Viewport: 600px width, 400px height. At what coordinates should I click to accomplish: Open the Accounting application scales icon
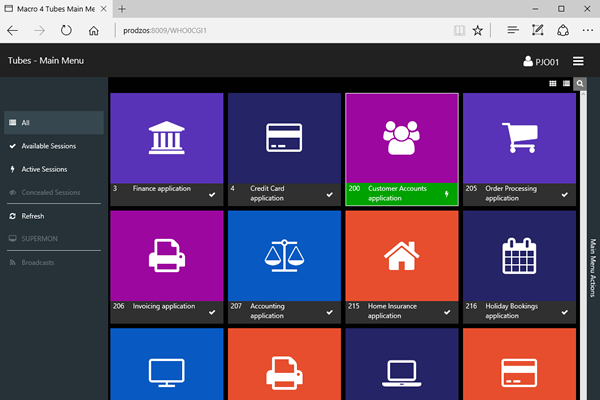point(284,256)
